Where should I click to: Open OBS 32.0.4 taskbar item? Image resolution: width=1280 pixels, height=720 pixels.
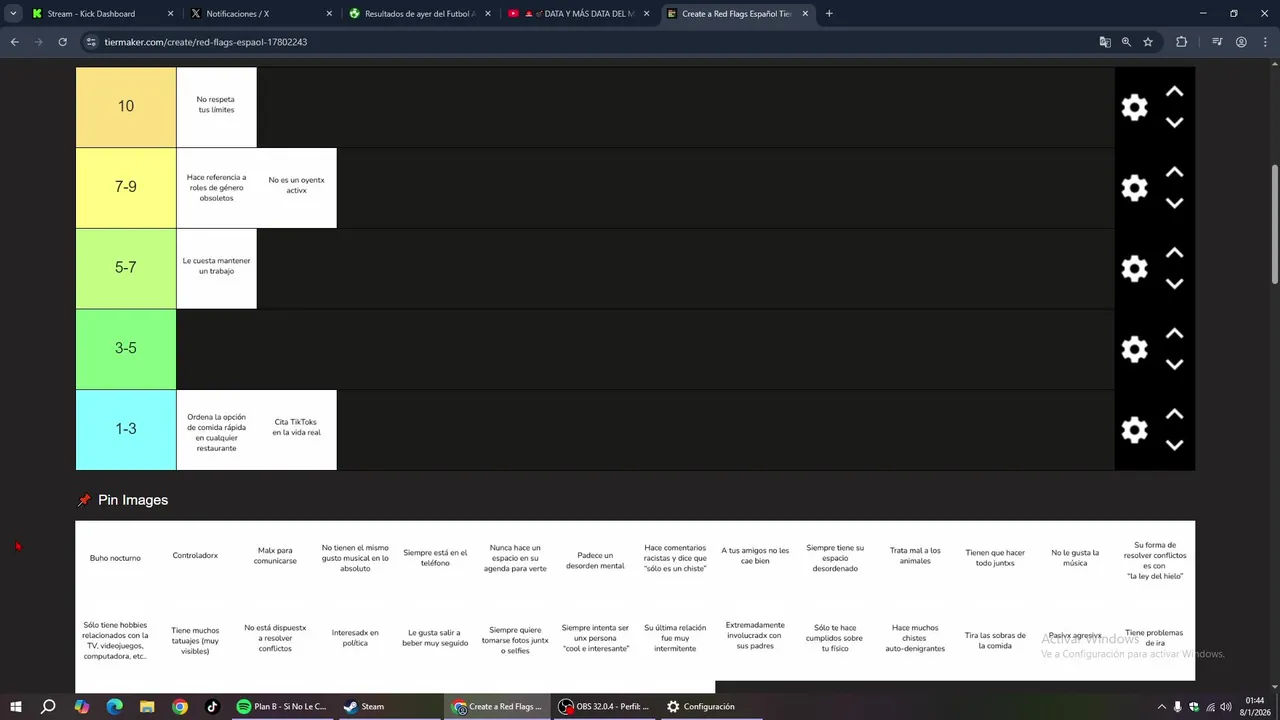604,706
